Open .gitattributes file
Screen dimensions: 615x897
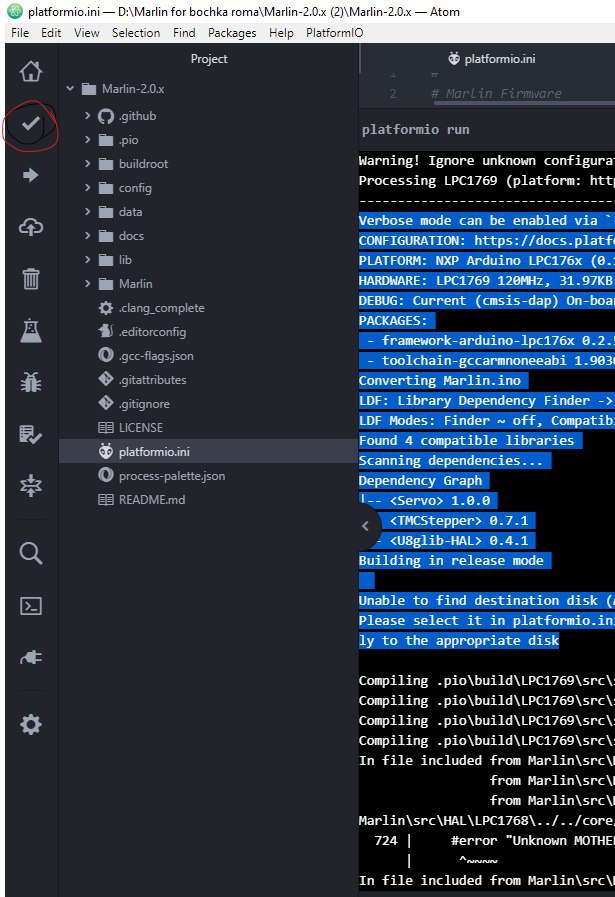[152, 380]
